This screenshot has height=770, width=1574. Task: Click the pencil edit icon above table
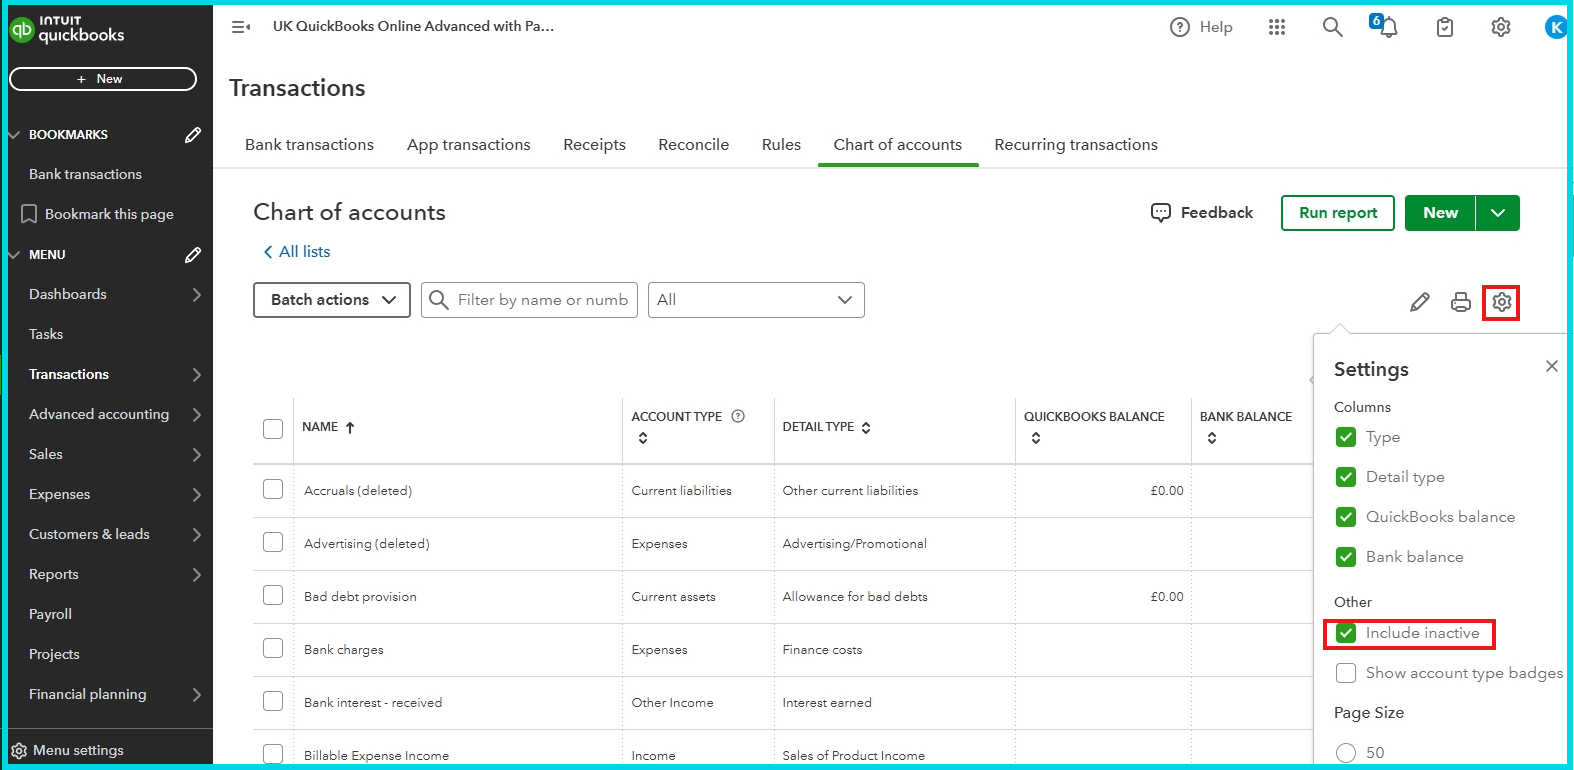(1420, 302)
